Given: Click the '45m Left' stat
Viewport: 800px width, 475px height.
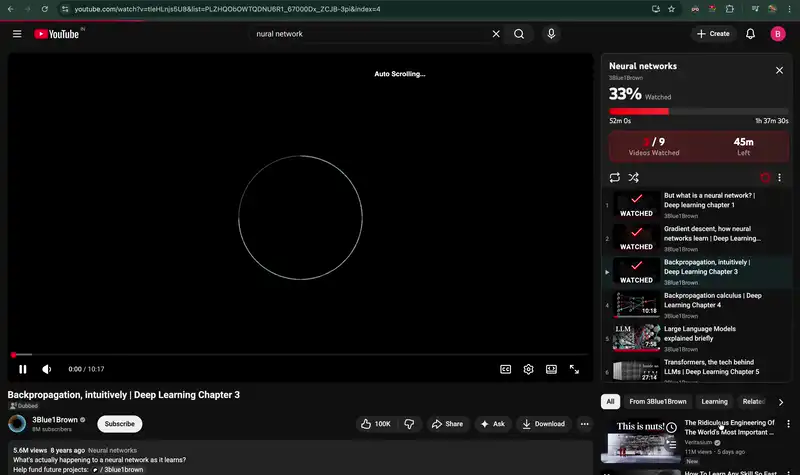Looking at the screenshot, I should (x=743, y=146).
